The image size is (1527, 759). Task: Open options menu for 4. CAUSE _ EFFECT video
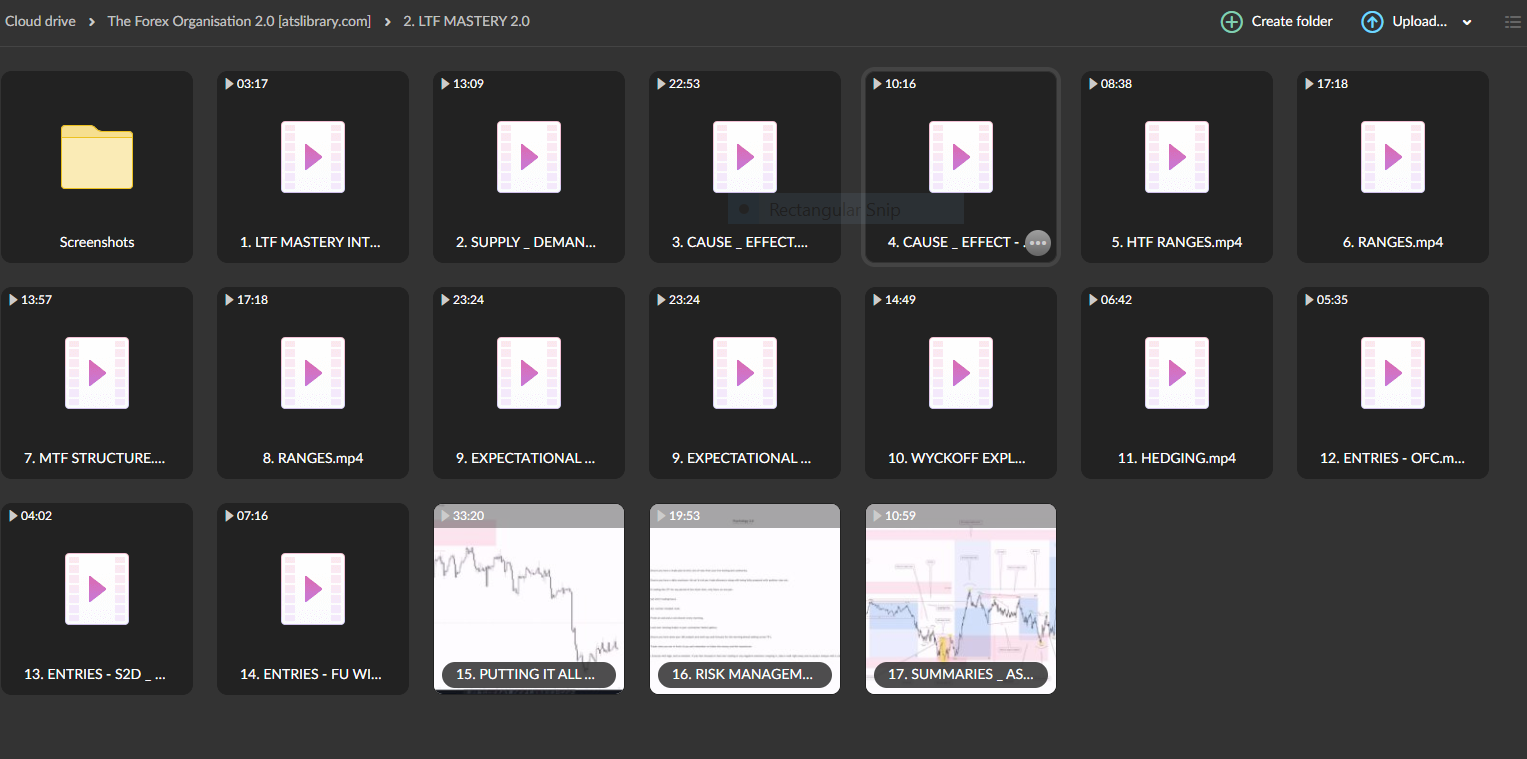(x=1038, y=243)
